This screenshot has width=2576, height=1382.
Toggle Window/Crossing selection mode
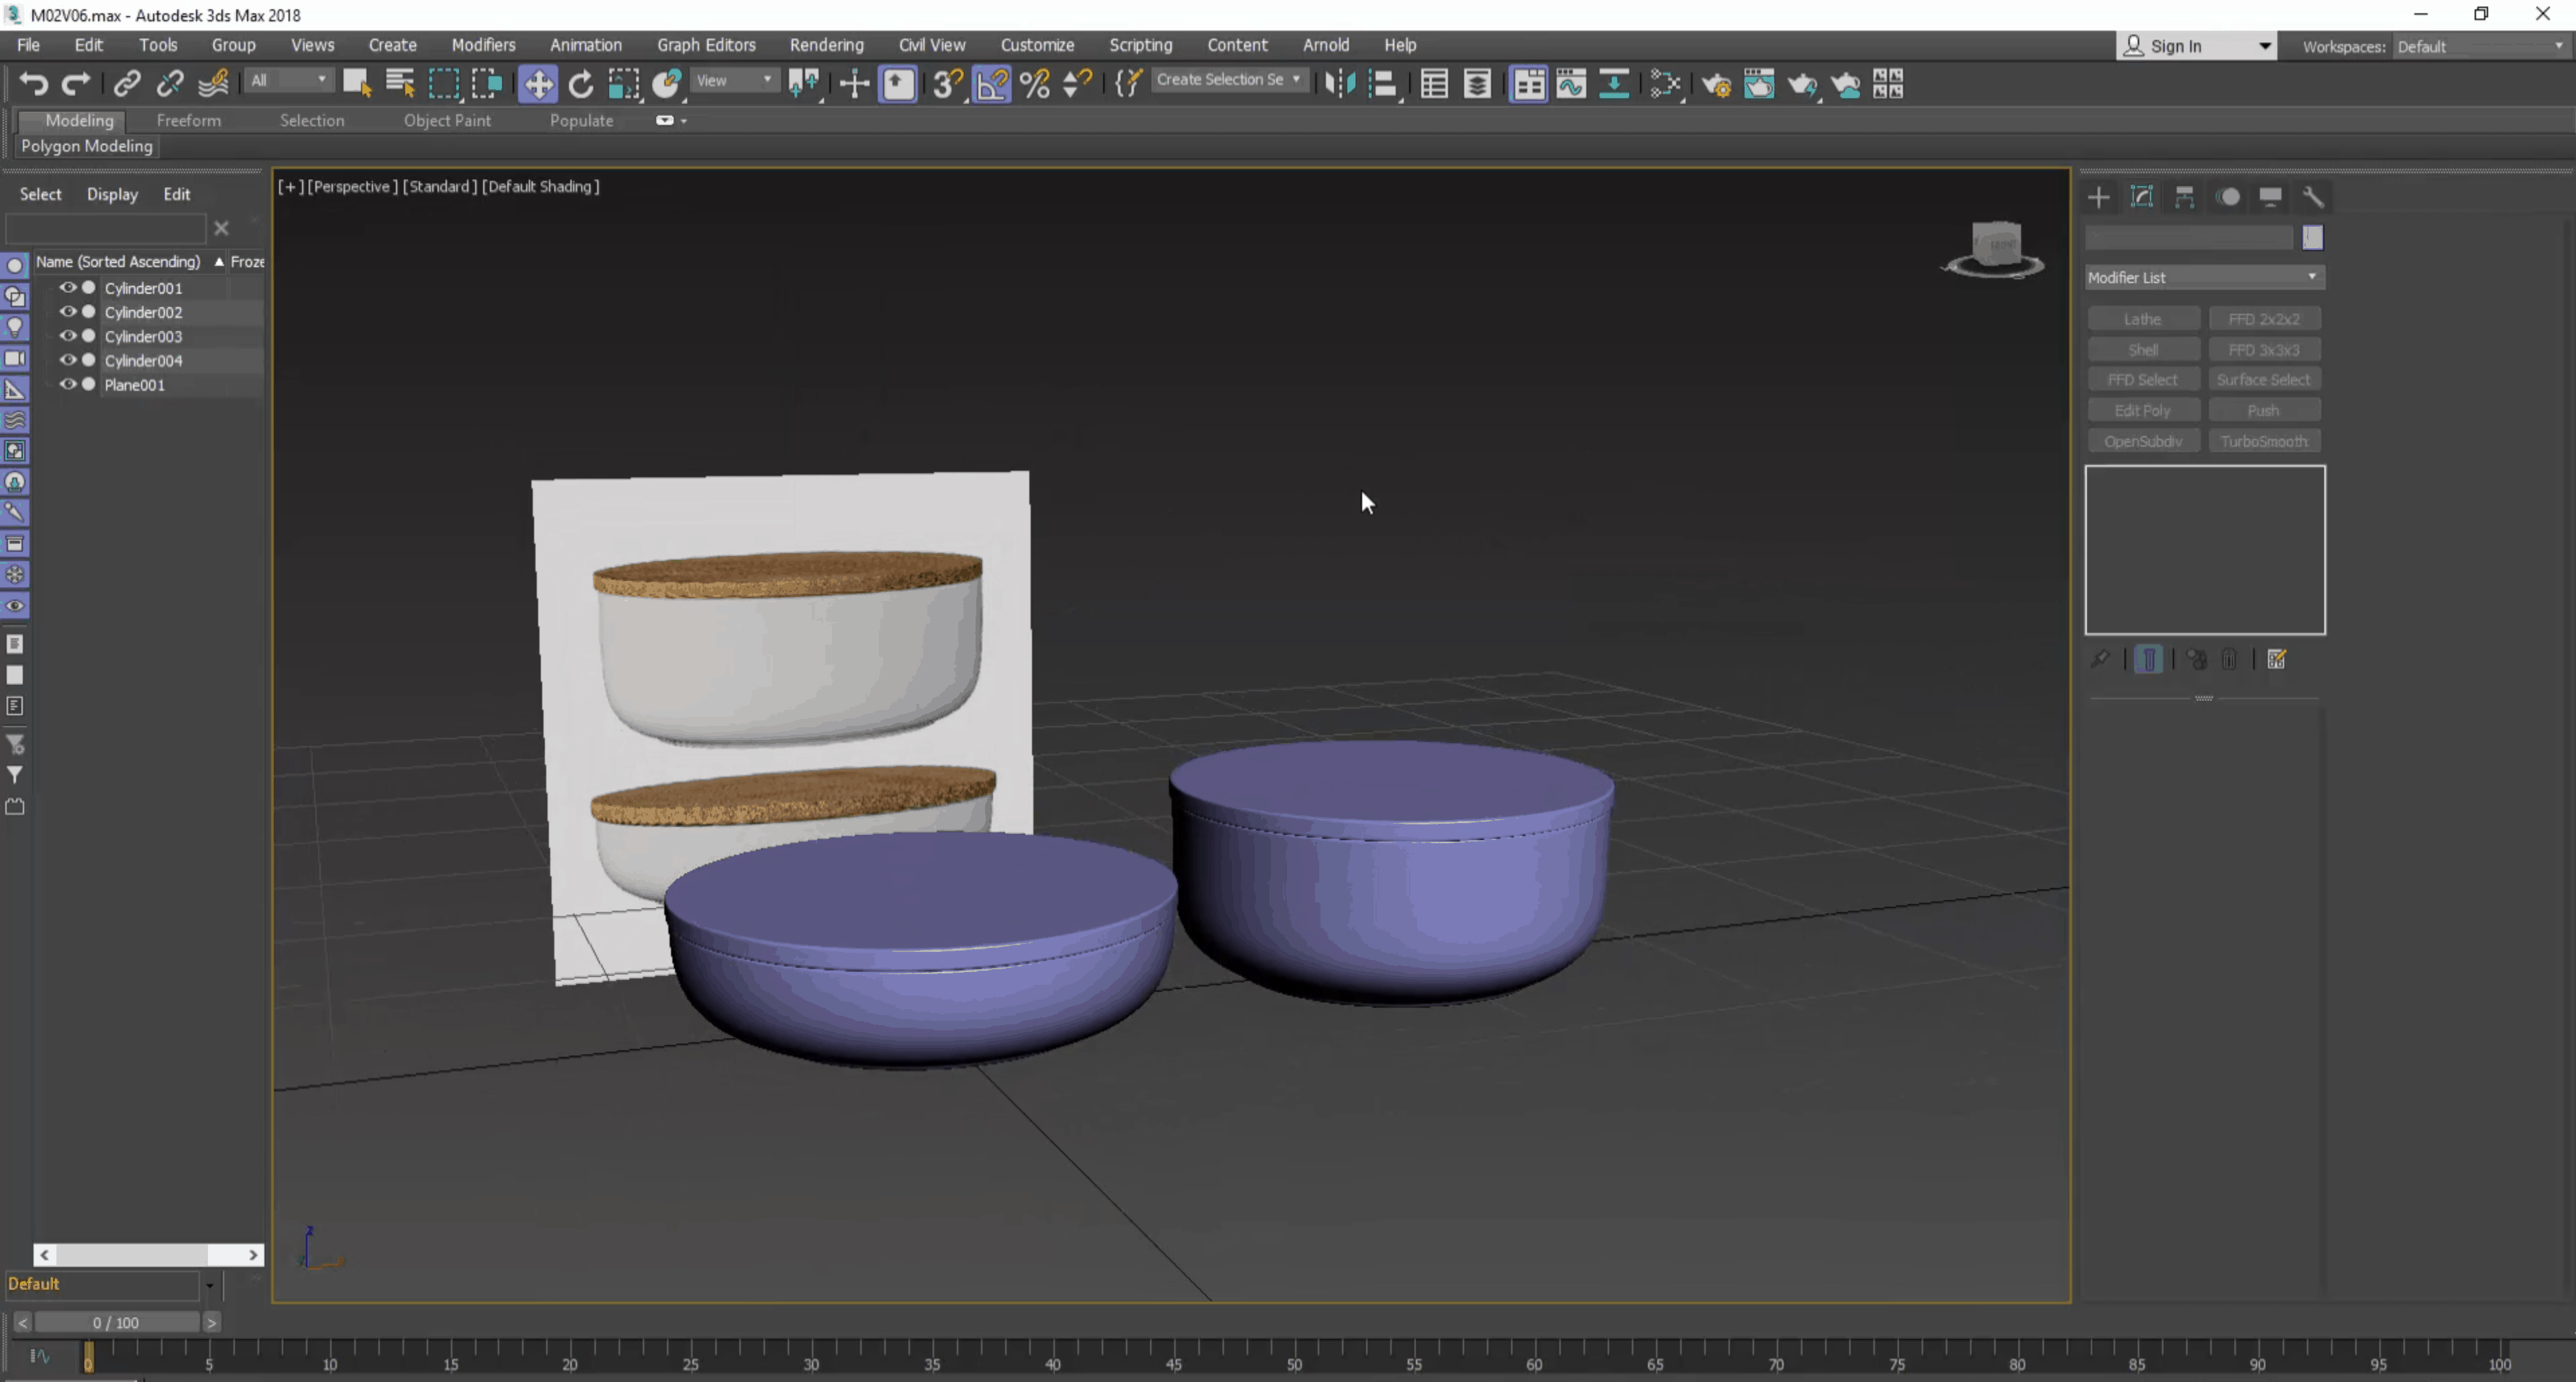click(487, 84)
